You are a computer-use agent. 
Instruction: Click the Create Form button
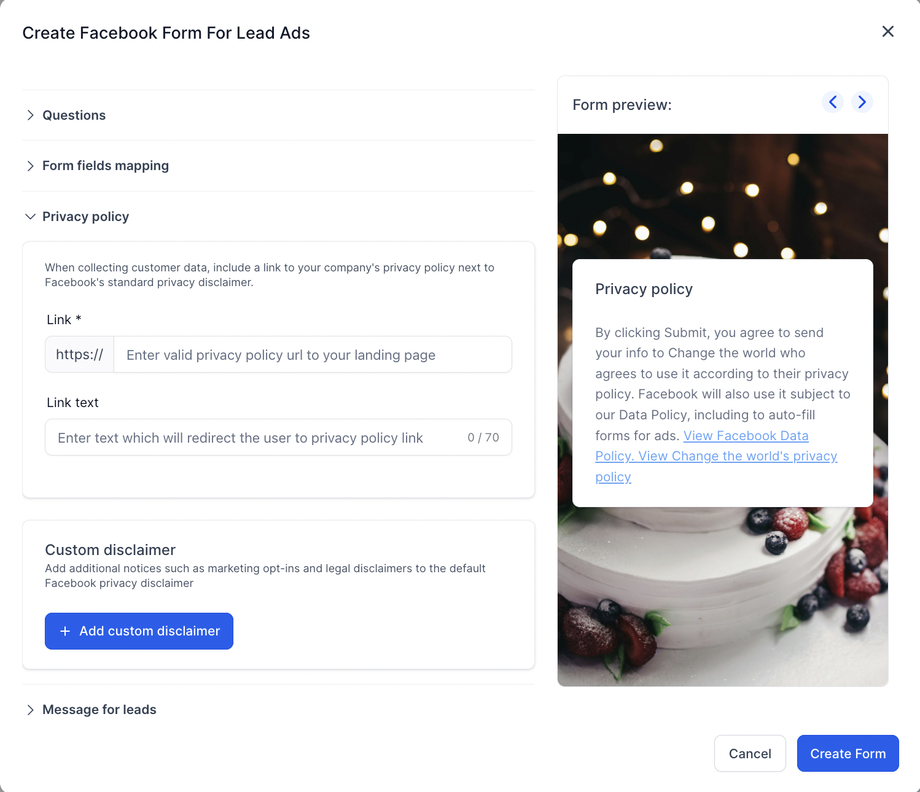(848, 754)
